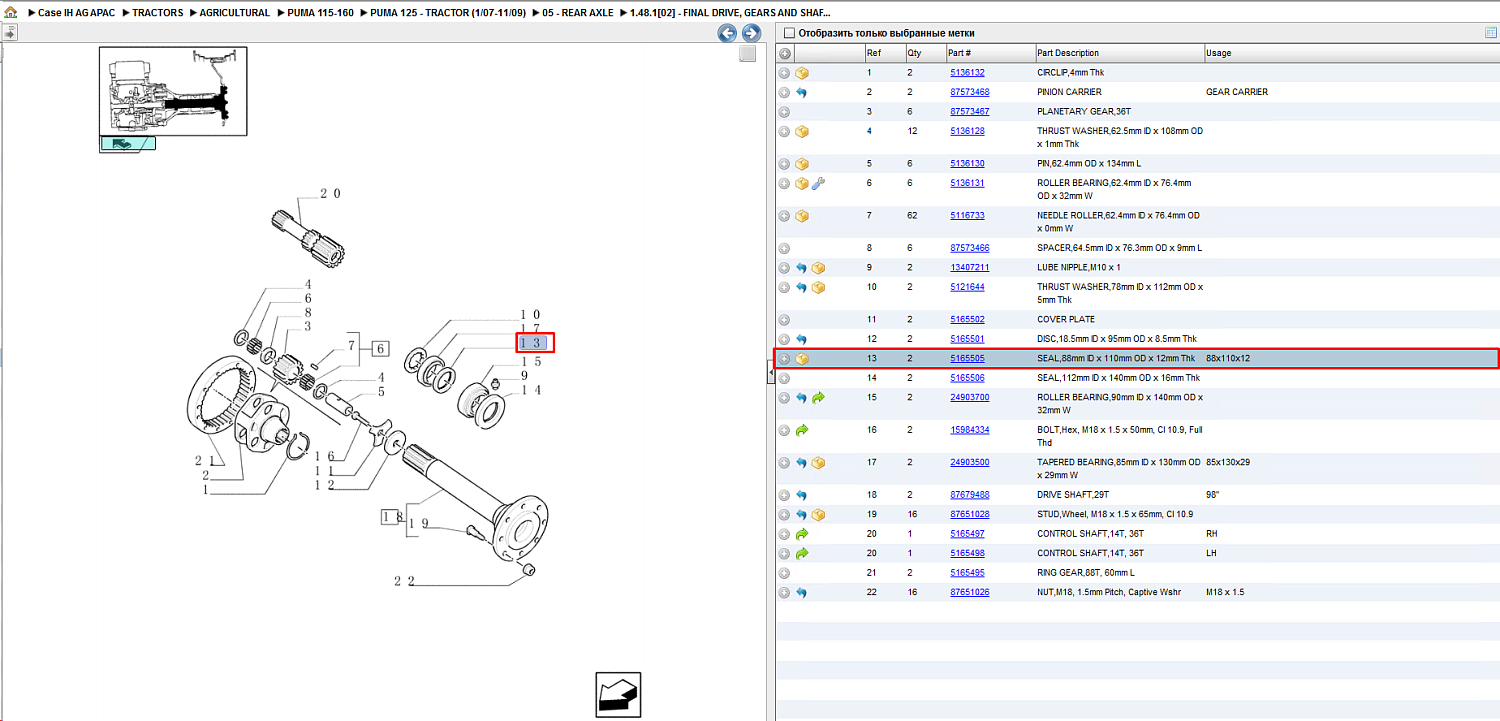Expand the Ref 14 SEAL row plus icon
The height and width of the screenshot is (721, 1500).
[x=785, y=378]
